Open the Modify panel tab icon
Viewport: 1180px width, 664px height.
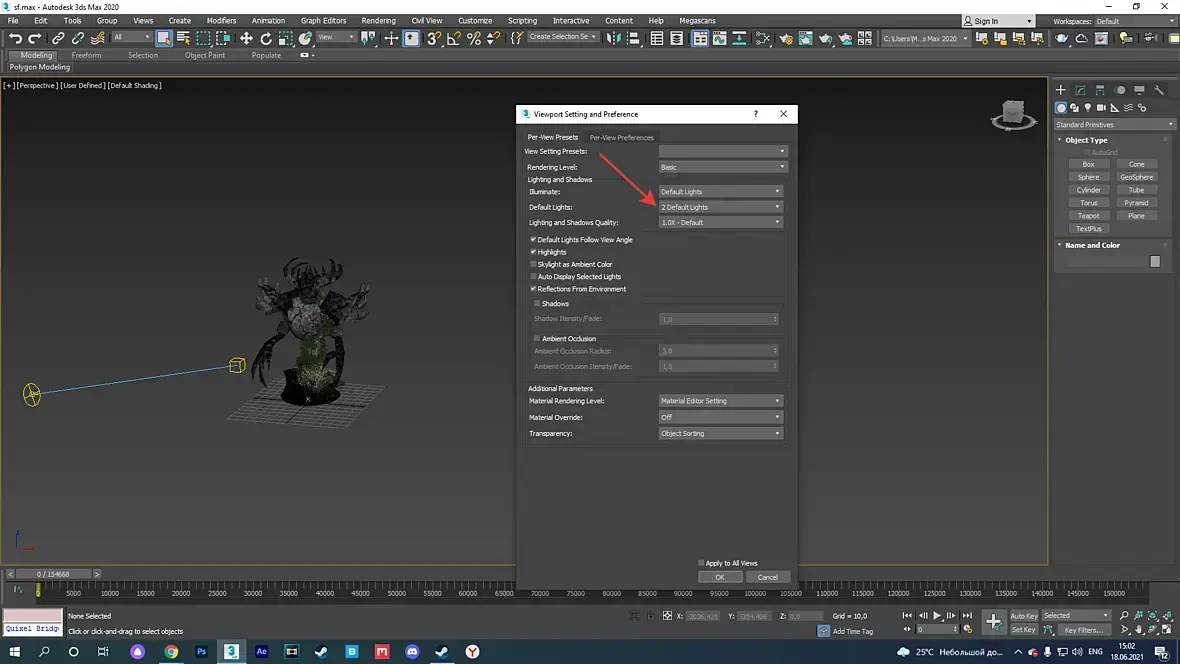coord(1081,90)
